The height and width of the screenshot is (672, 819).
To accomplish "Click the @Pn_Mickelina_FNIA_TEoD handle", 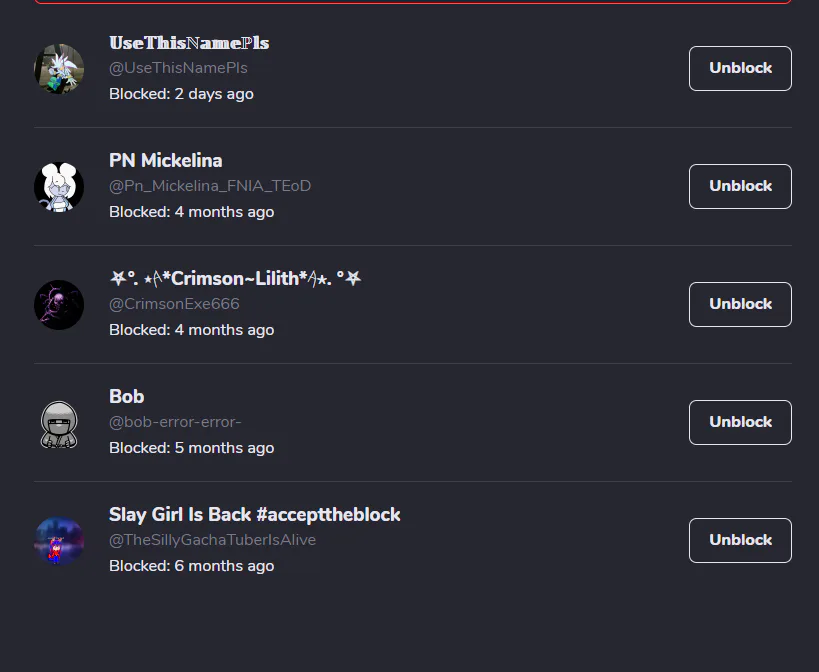I will pyautogui.click(x=210, y=186).
